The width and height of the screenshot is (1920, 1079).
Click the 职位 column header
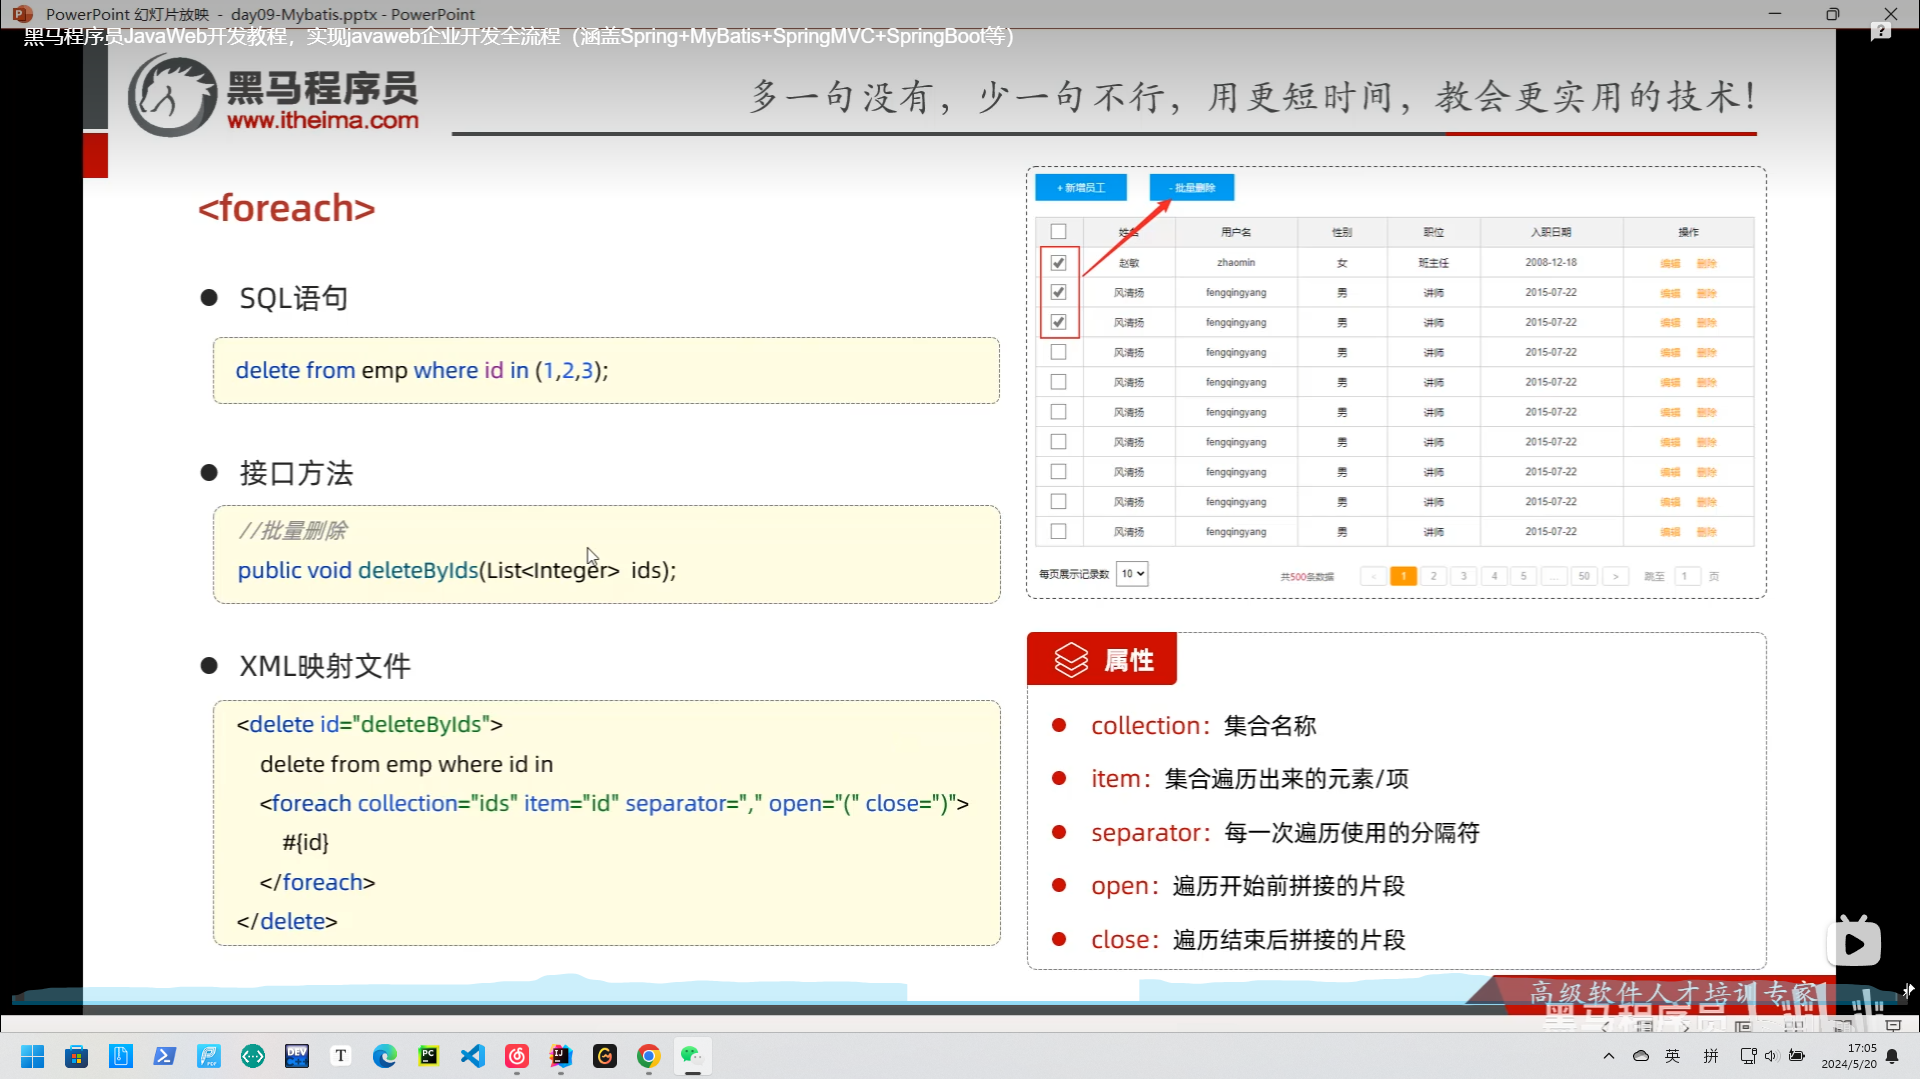tap(1434, 232)
